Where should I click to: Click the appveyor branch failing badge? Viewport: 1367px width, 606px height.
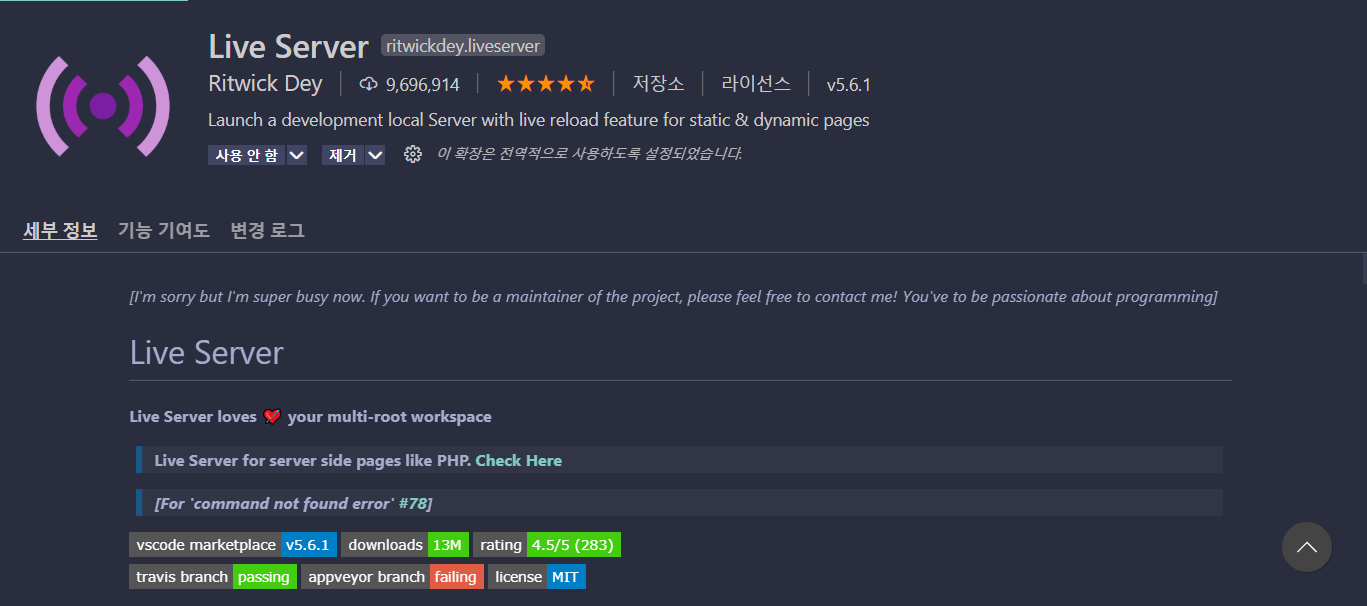[x=392, y=577]
